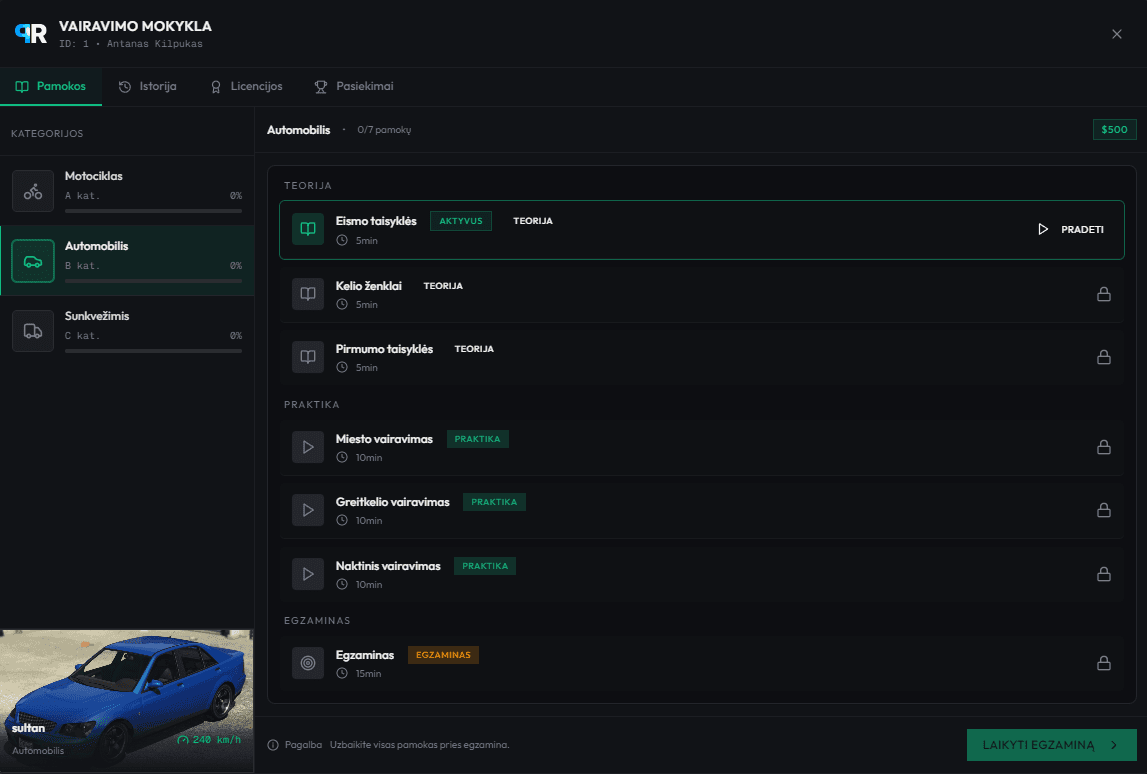The height and width of the screenshot is (774, 1147).
Task: Click the lock icon on Naktinis vairavimas
Action: coord(1104,574)
